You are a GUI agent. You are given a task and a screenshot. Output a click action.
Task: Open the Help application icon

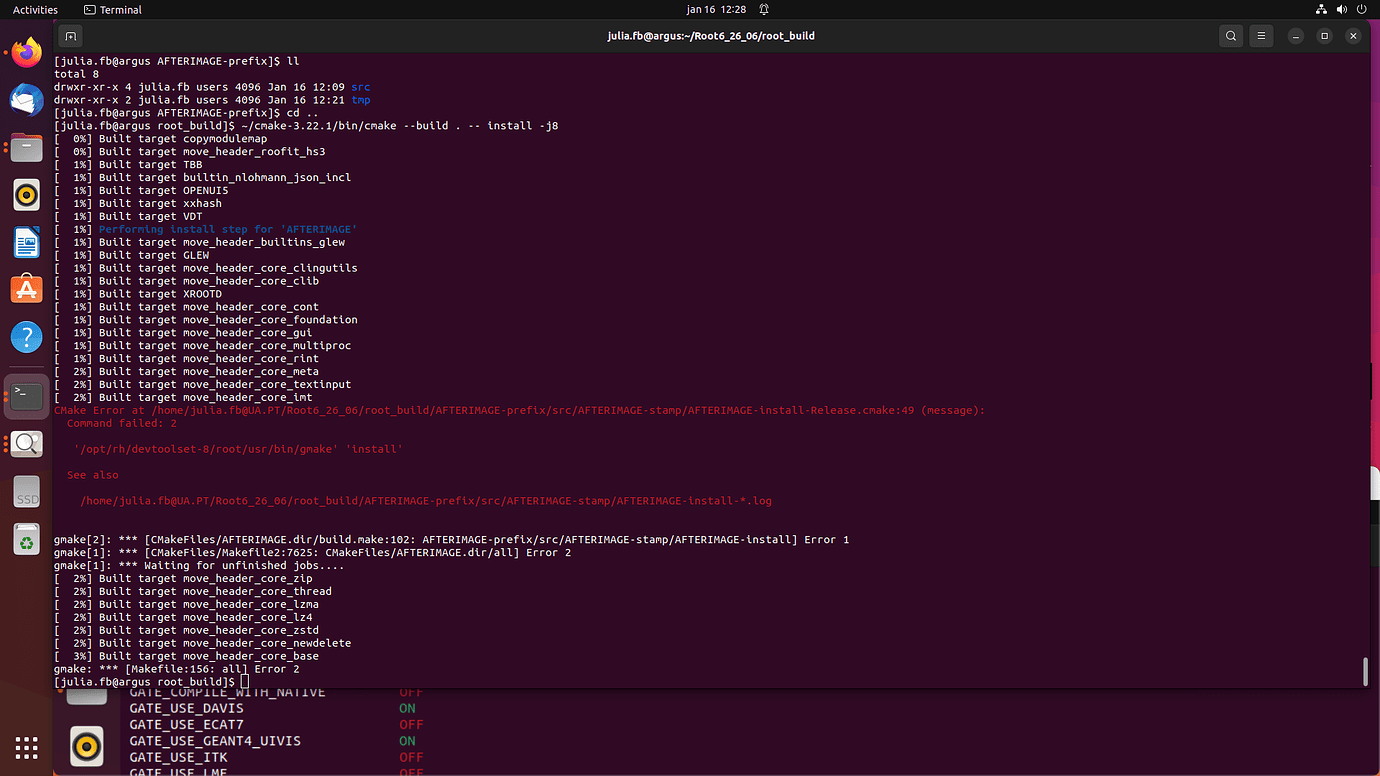26,334
